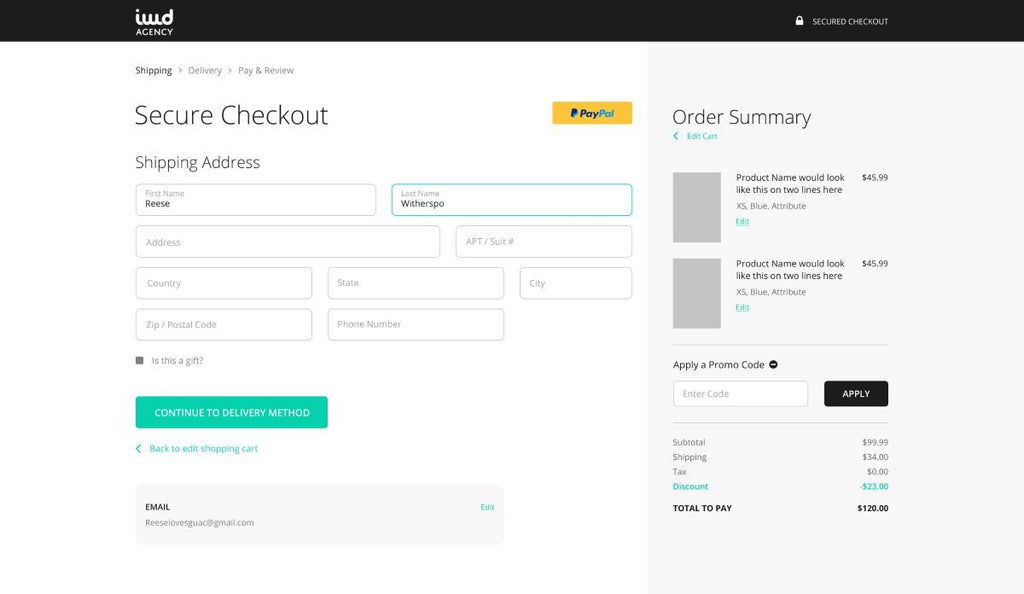Open the Edit Cart link
This screenshot has height=594, width=1024.
pos(701,136)
